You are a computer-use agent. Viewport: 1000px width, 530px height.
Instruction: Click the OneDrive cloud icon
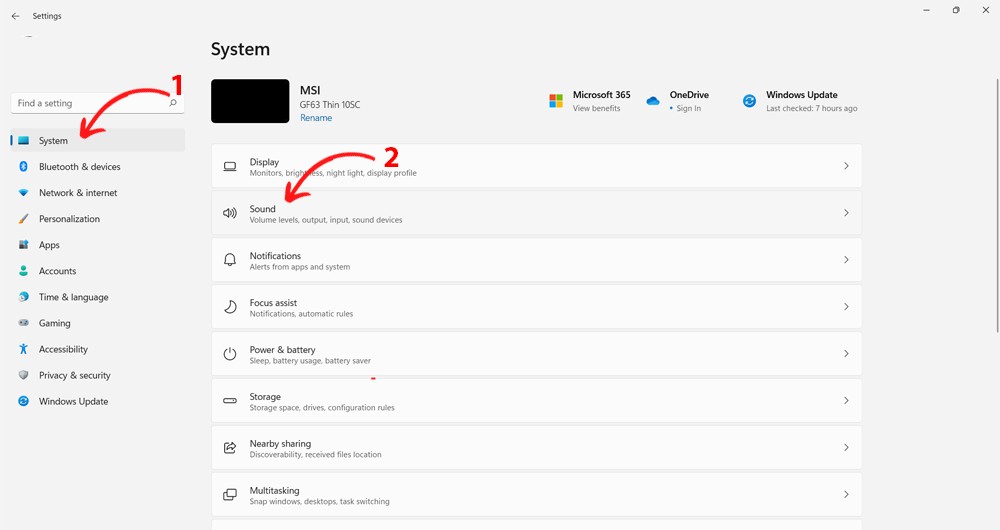tap(652, 101)
